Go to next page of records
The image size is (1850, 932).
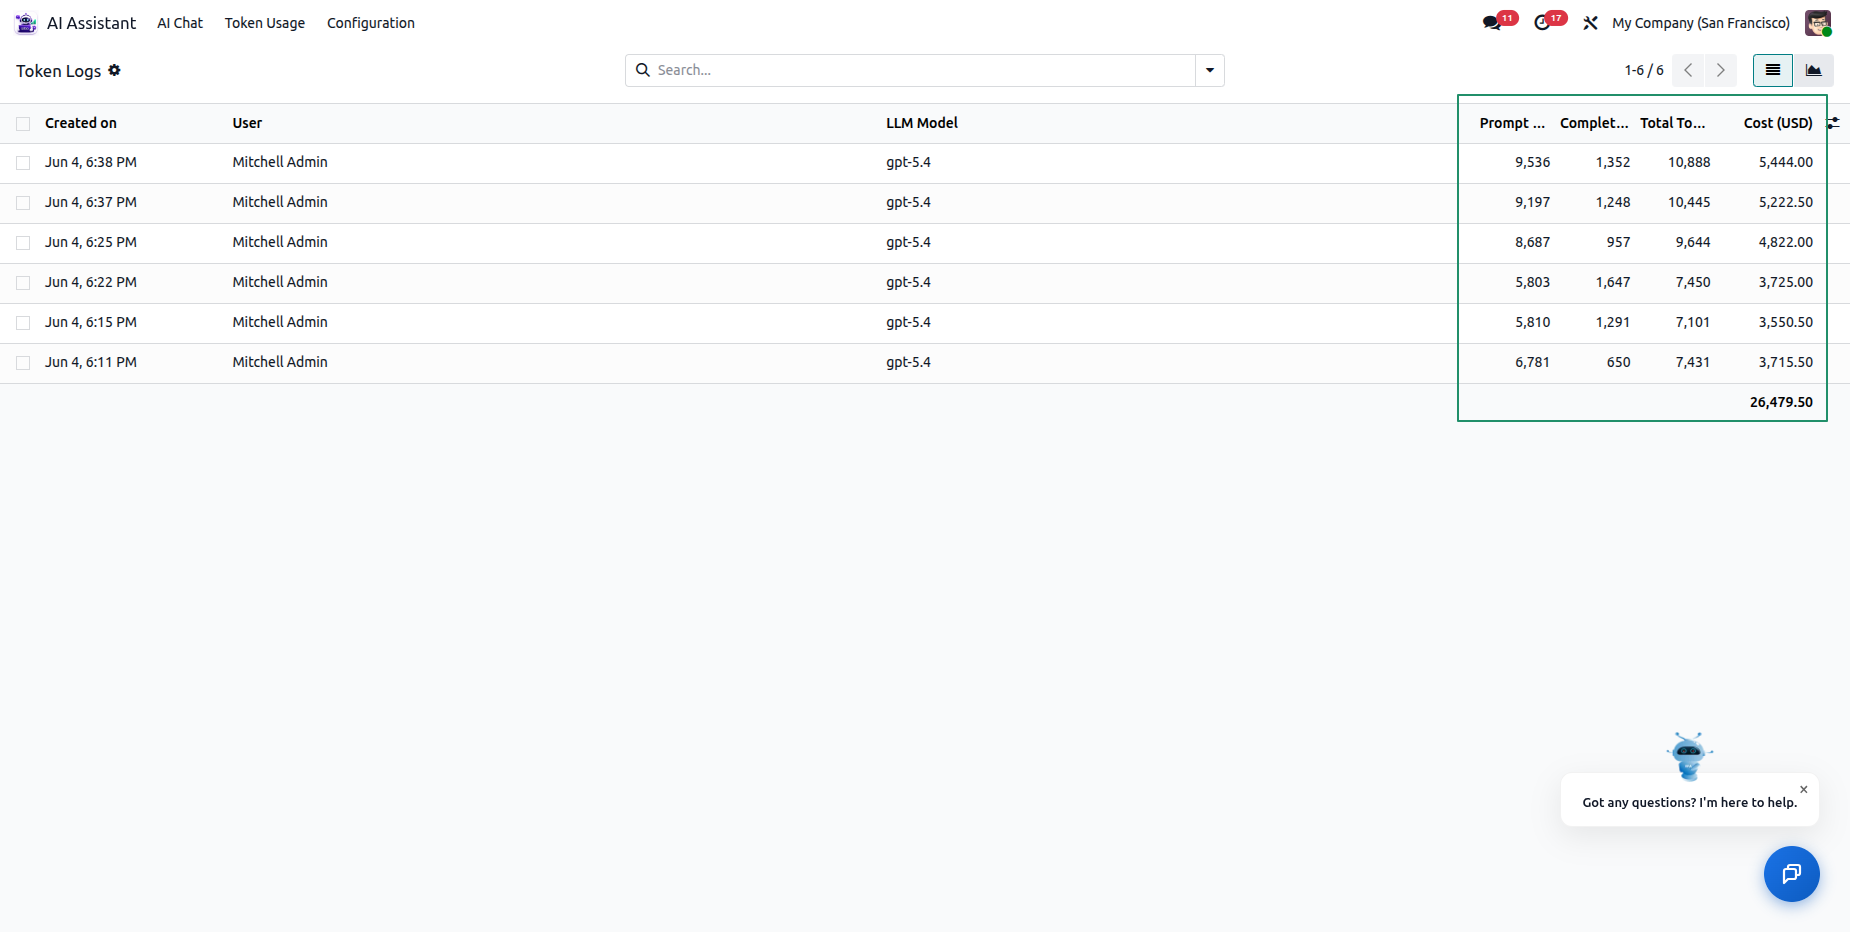coord(1721,70)
